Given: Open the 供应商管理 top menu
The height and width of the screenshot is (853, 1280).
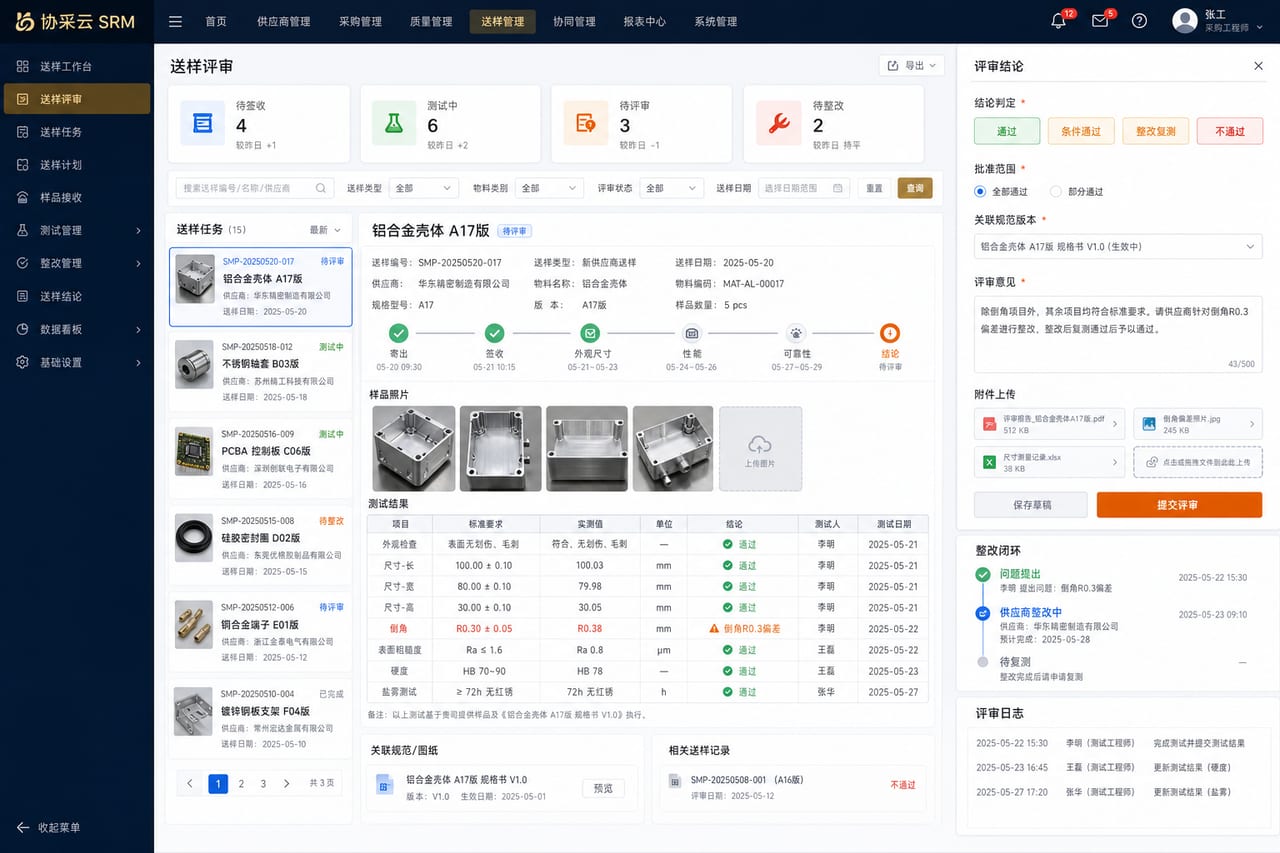Looking at the screenshot, I should (283, 21).
